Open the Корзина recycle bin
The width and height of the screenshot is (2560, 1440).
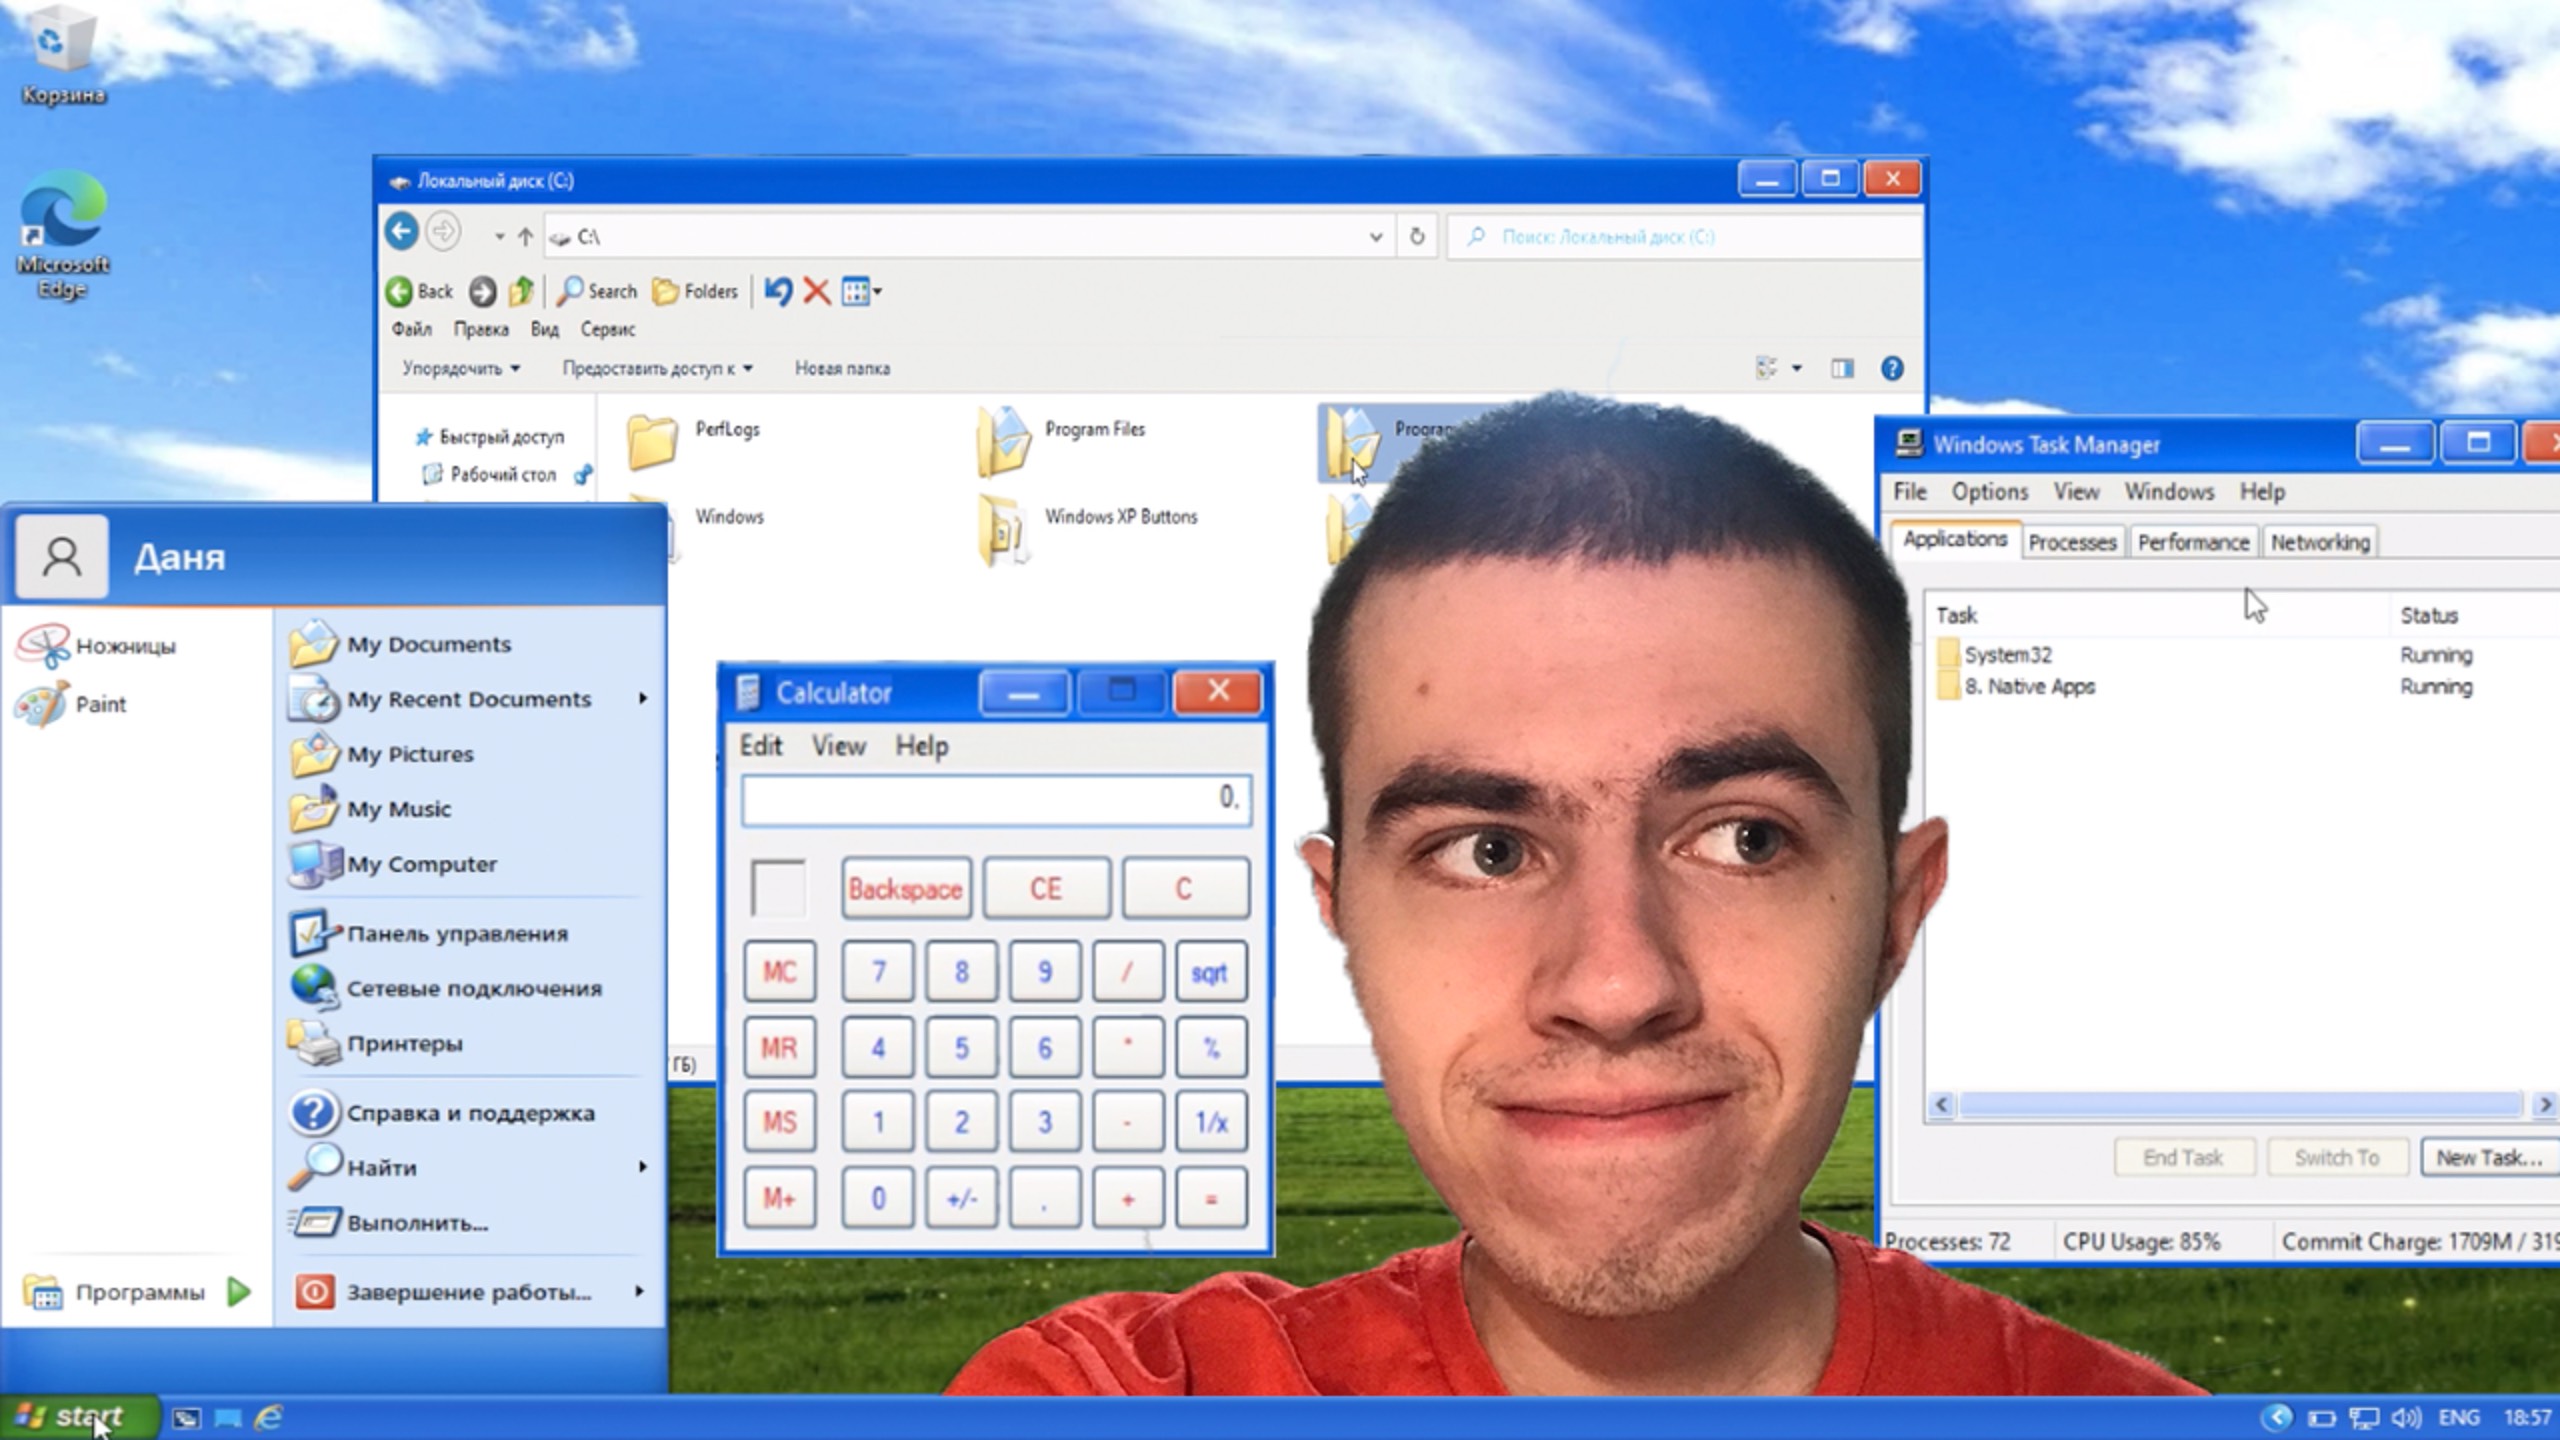click(x=62, y=40)
